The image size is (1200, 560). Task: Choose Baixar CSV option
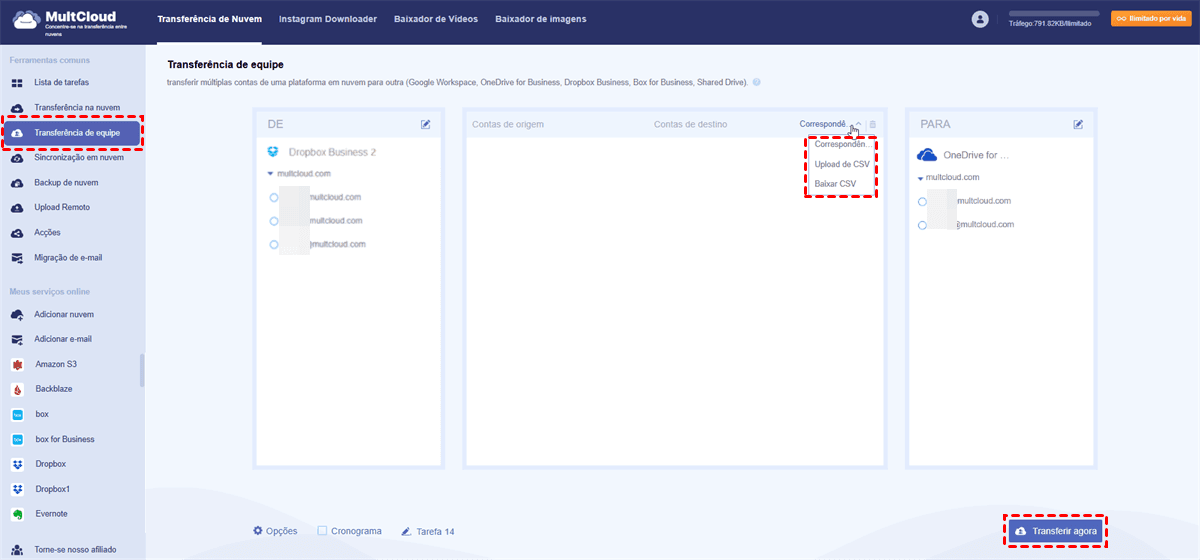point(836,184)
